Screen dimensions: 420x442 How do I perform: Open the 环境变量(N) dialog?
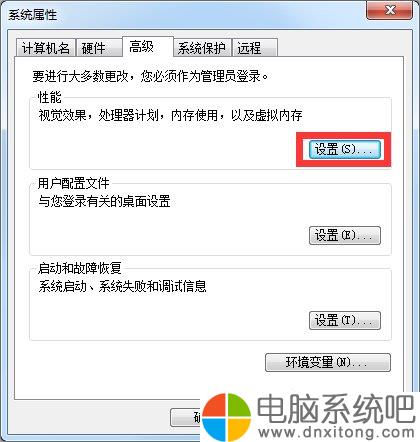327,362
